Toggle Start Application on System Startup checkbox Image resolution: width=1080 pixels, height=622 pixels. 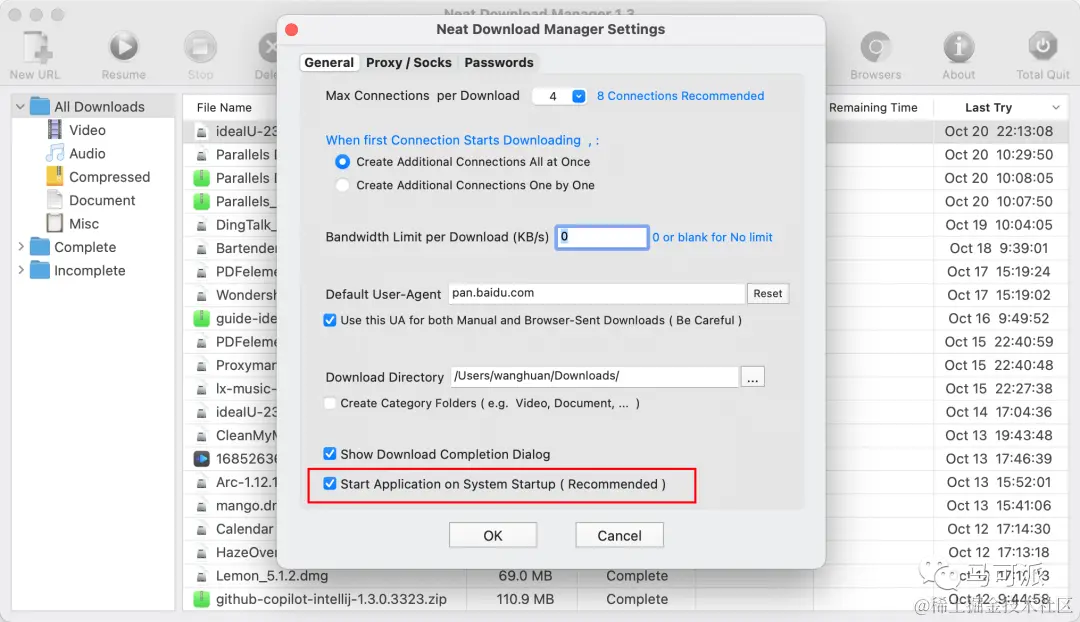330,484
